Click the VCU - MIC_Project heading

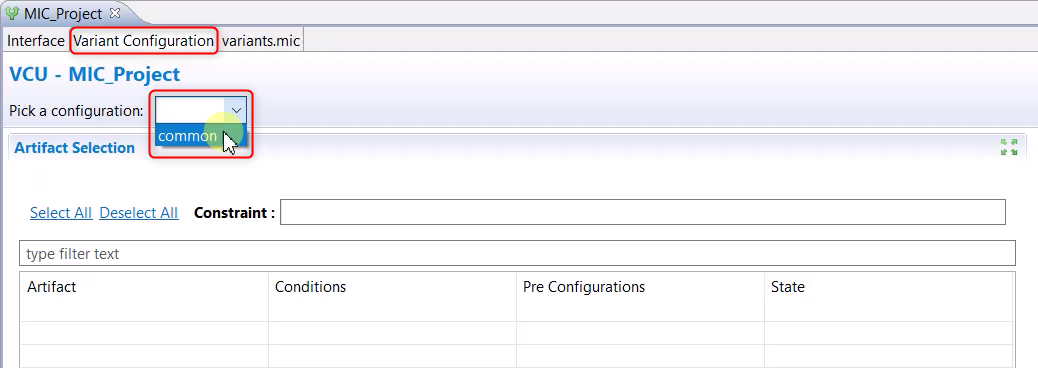95,74
